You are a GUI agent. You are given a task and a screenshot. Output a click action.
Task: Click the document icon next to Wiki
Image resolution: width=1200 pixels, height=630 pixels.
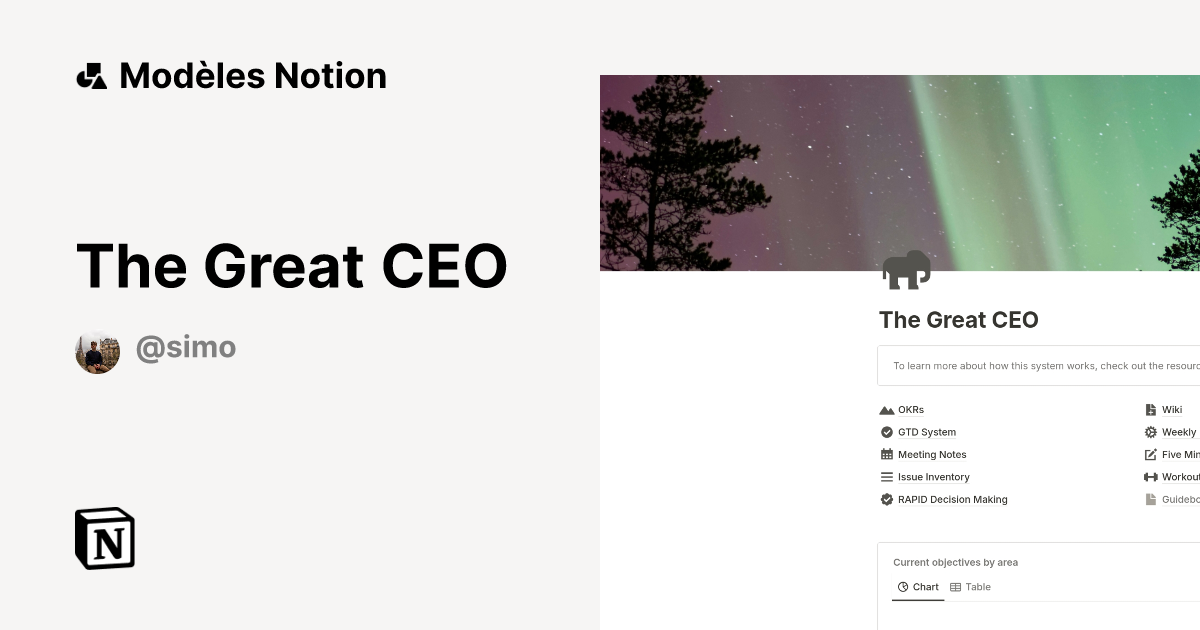click(1150, 409)
